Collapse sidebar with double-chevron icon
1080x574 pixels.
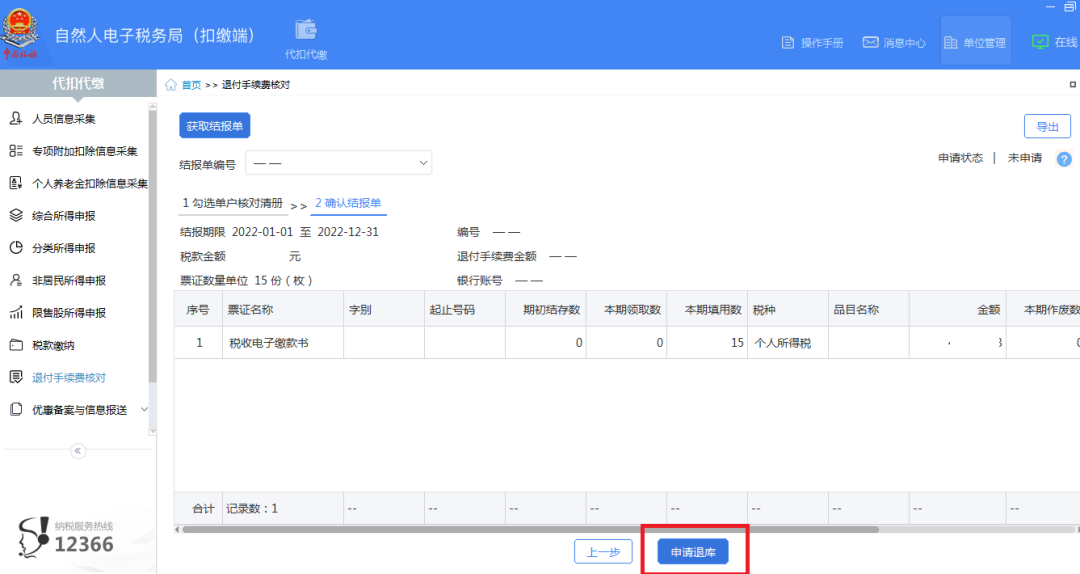[78, 451]
